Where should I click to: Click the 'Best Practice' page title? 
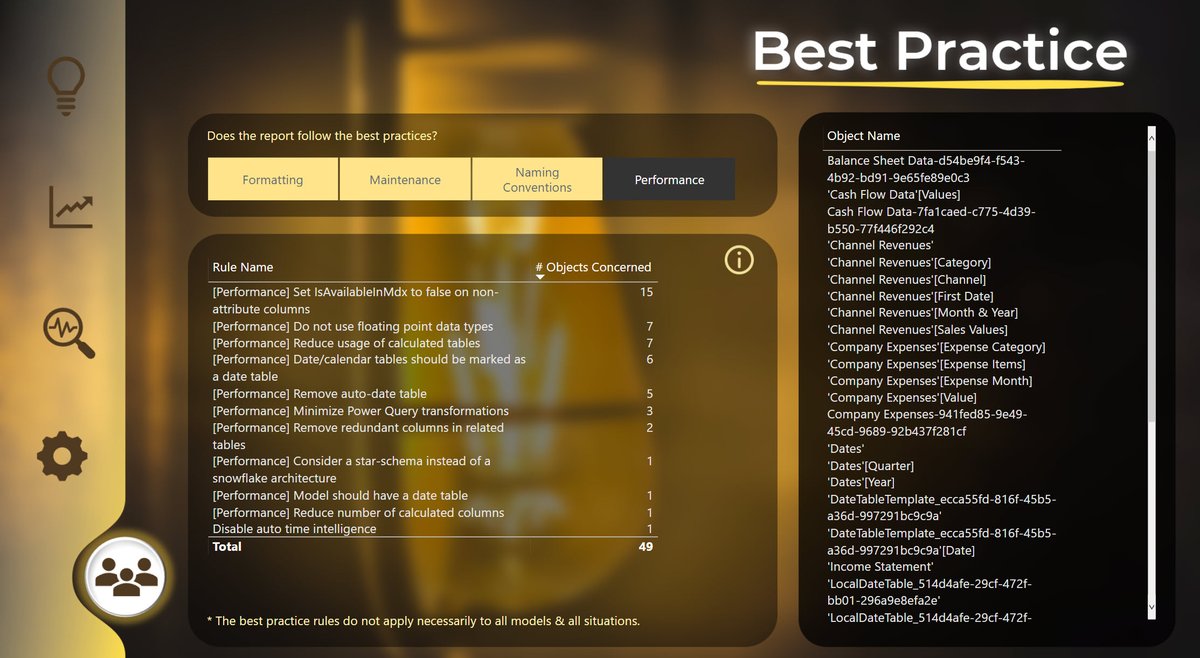coord(940,50)
